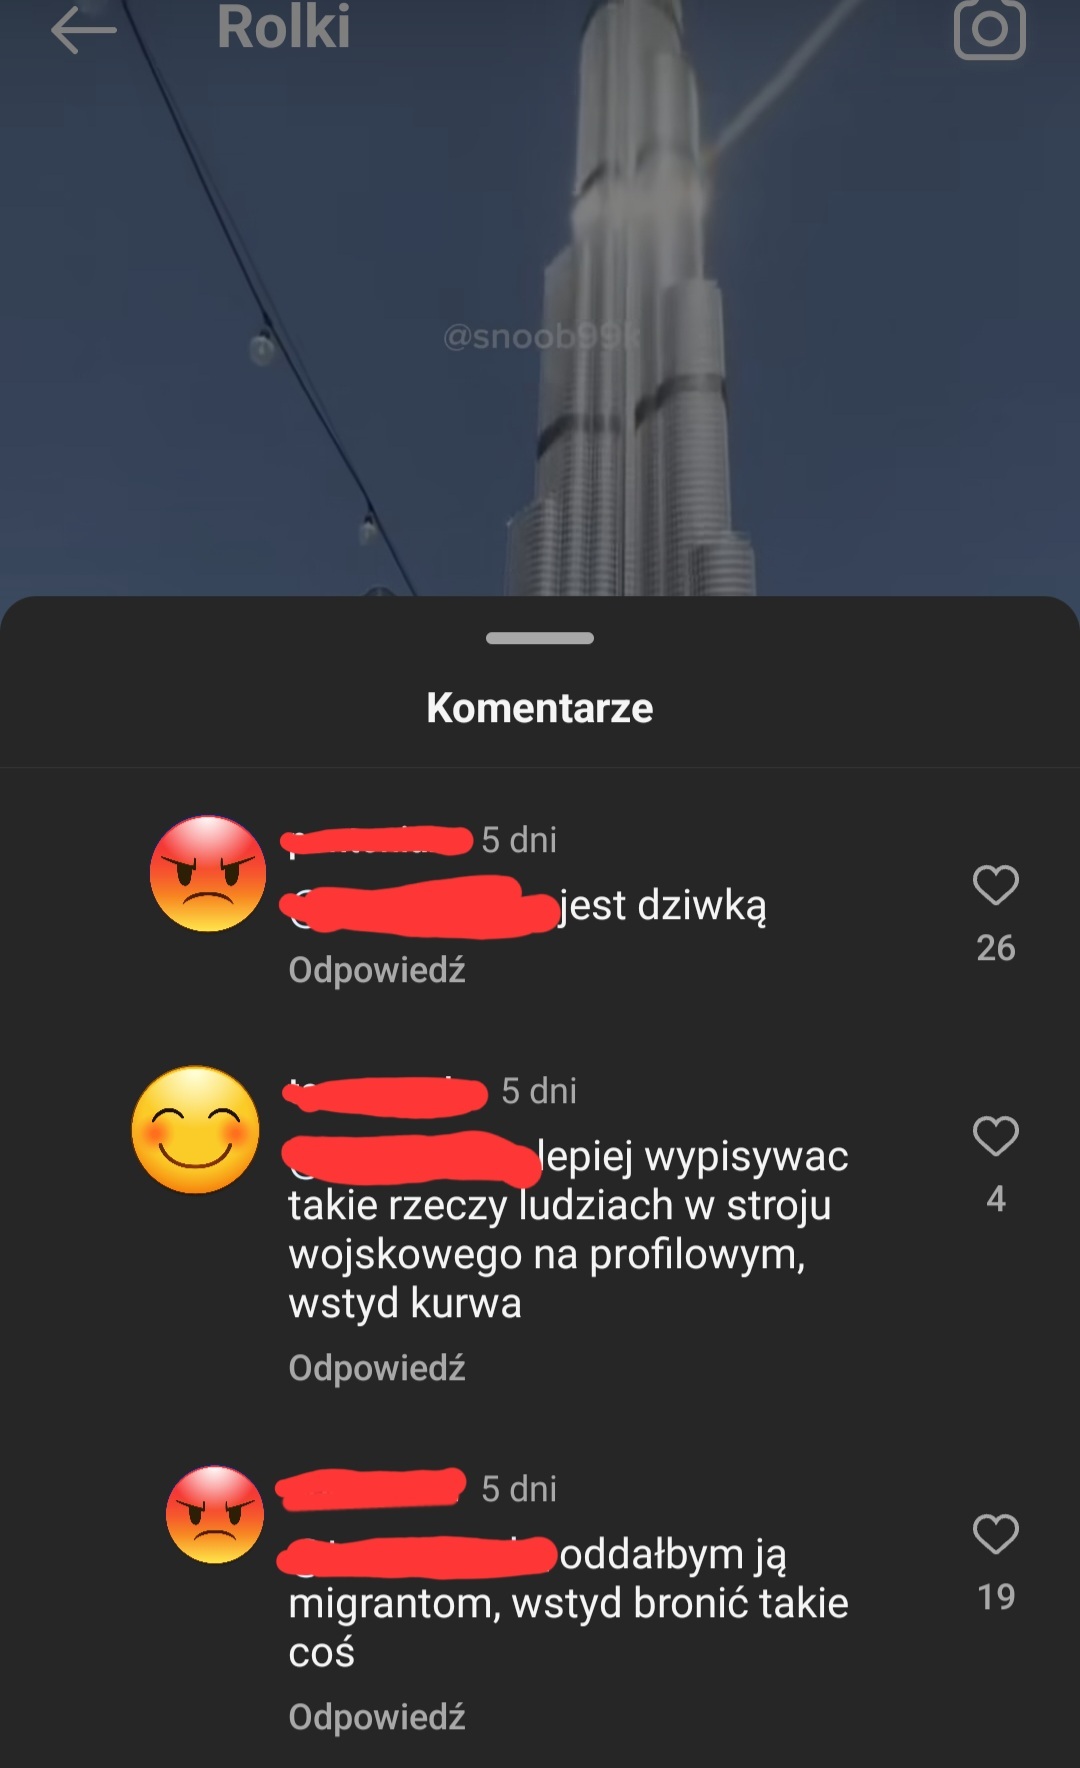The image size is (1080, 1768).
Task: Reply to the "wstyd kurwa" comment
Action: [x=377, y=1368]
